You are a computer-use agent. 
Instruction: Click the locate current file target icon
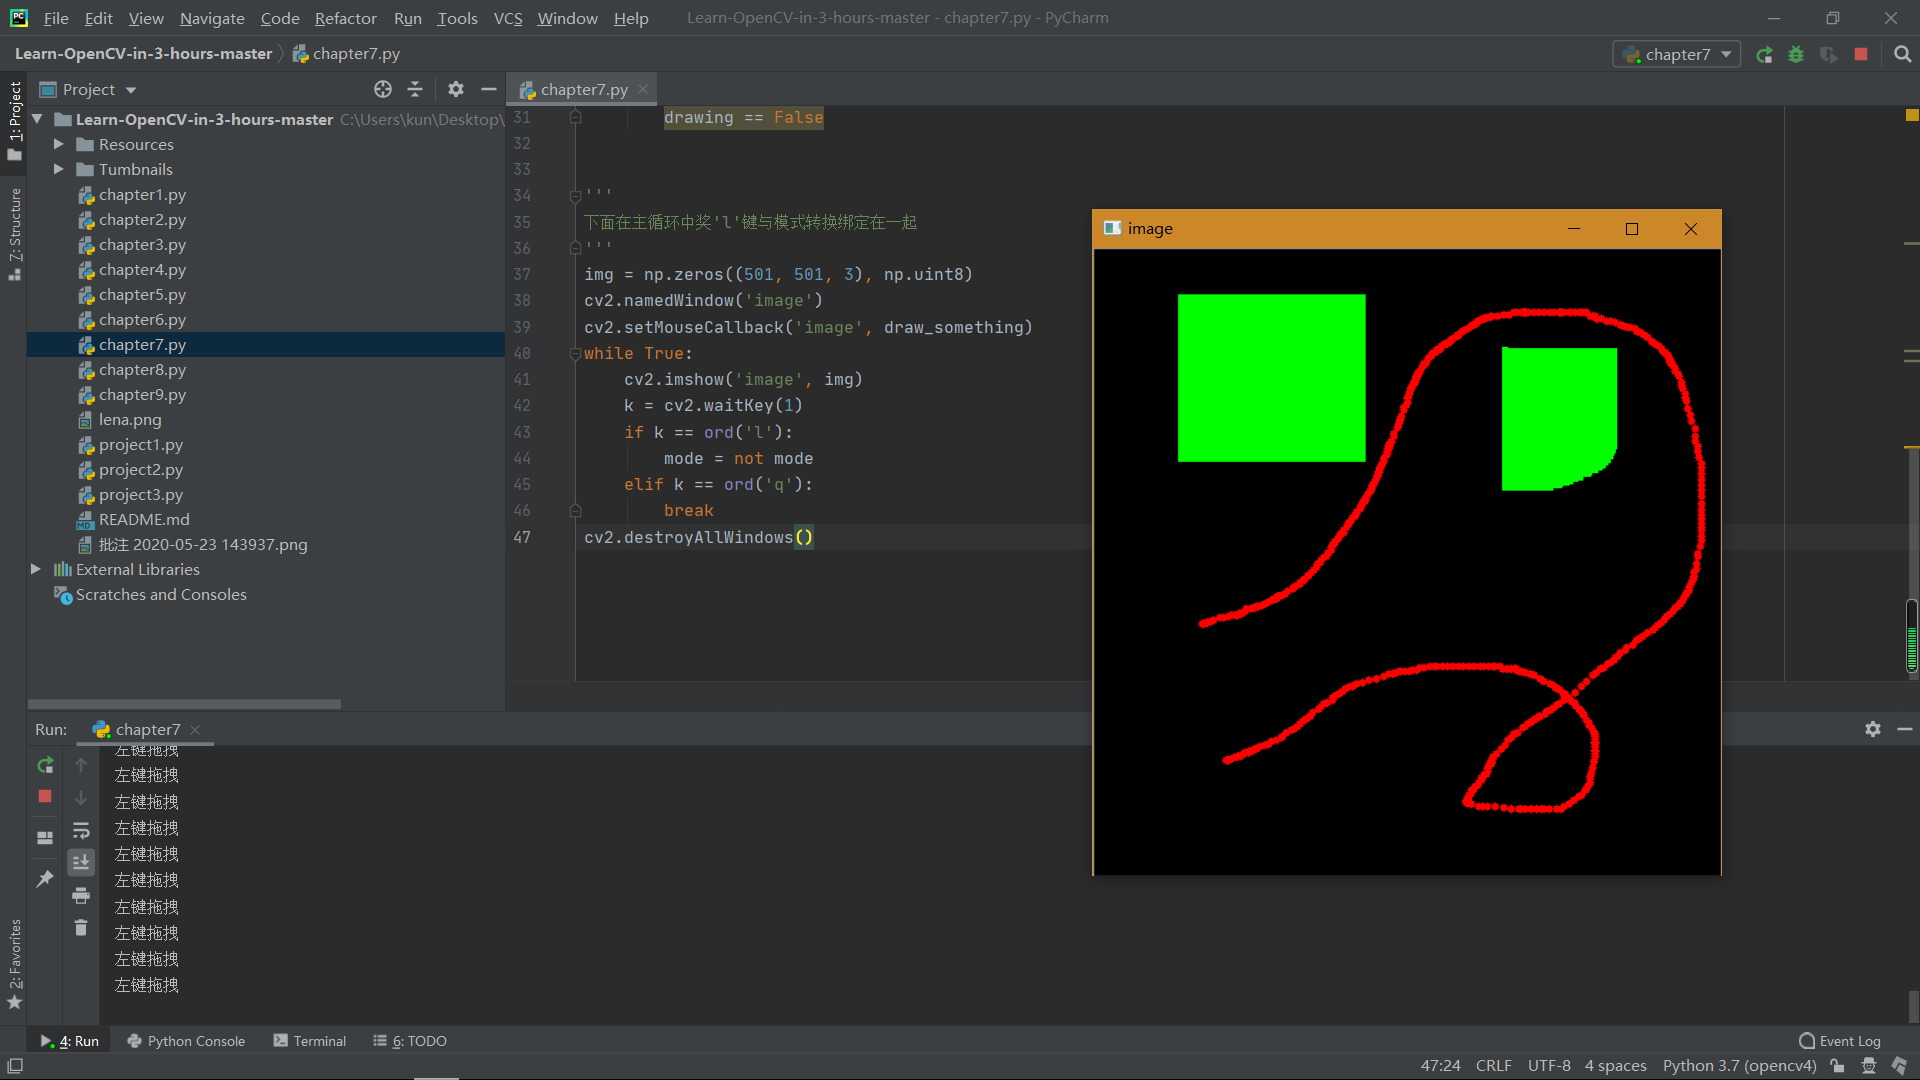pos(383,90)
